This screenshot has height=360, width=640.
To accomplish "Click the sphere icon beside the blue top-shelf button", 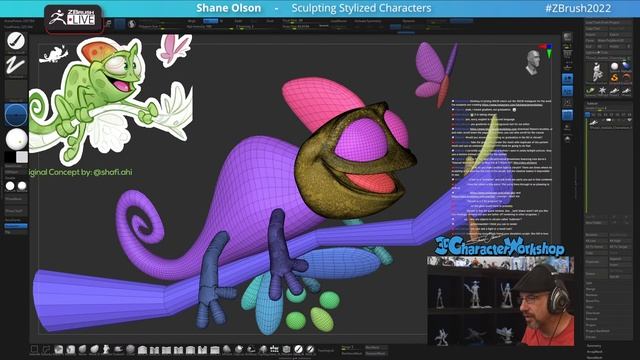I will (132, 24).
